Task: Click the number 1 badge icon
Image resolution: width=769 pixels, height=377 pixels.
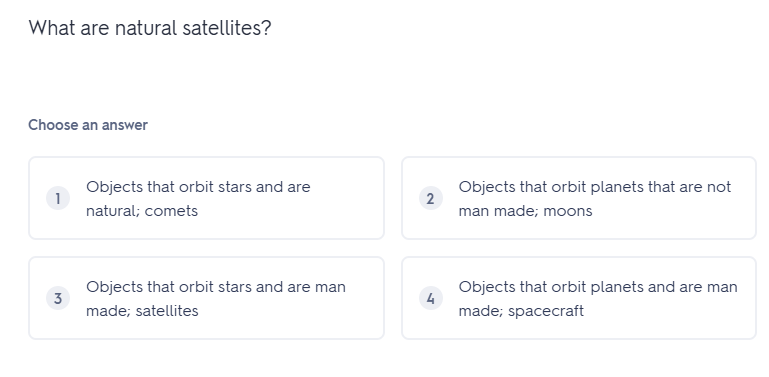Action: [58, 199]
